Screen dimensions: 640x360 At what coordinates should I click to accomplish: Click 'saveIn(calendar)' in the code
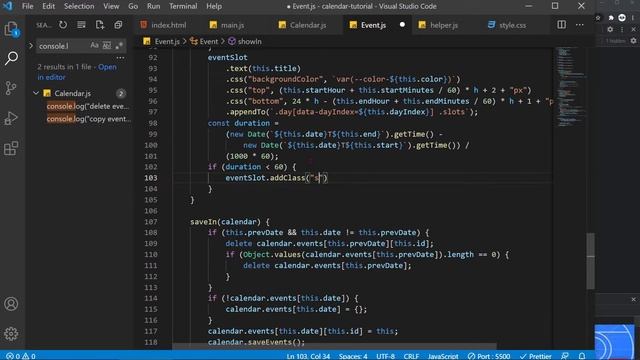[225, 222]
